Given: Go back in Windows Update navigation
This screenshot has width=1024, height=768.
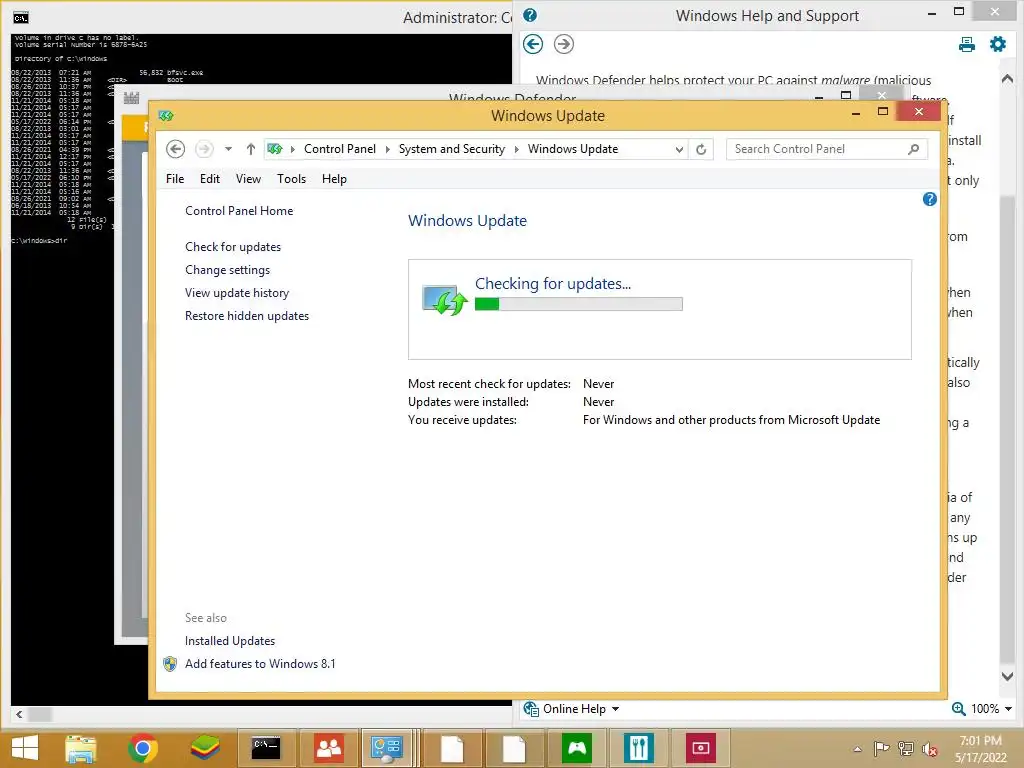Looking at the screenshot, I should 175,149.
